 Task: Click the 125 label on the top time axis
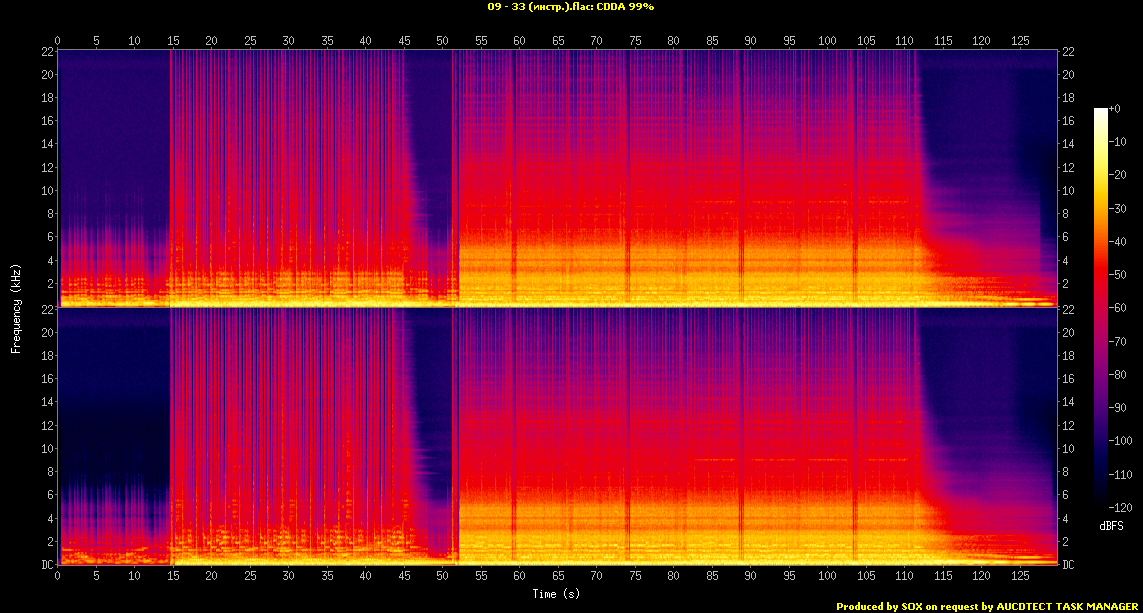click(x=1020, y=41)
